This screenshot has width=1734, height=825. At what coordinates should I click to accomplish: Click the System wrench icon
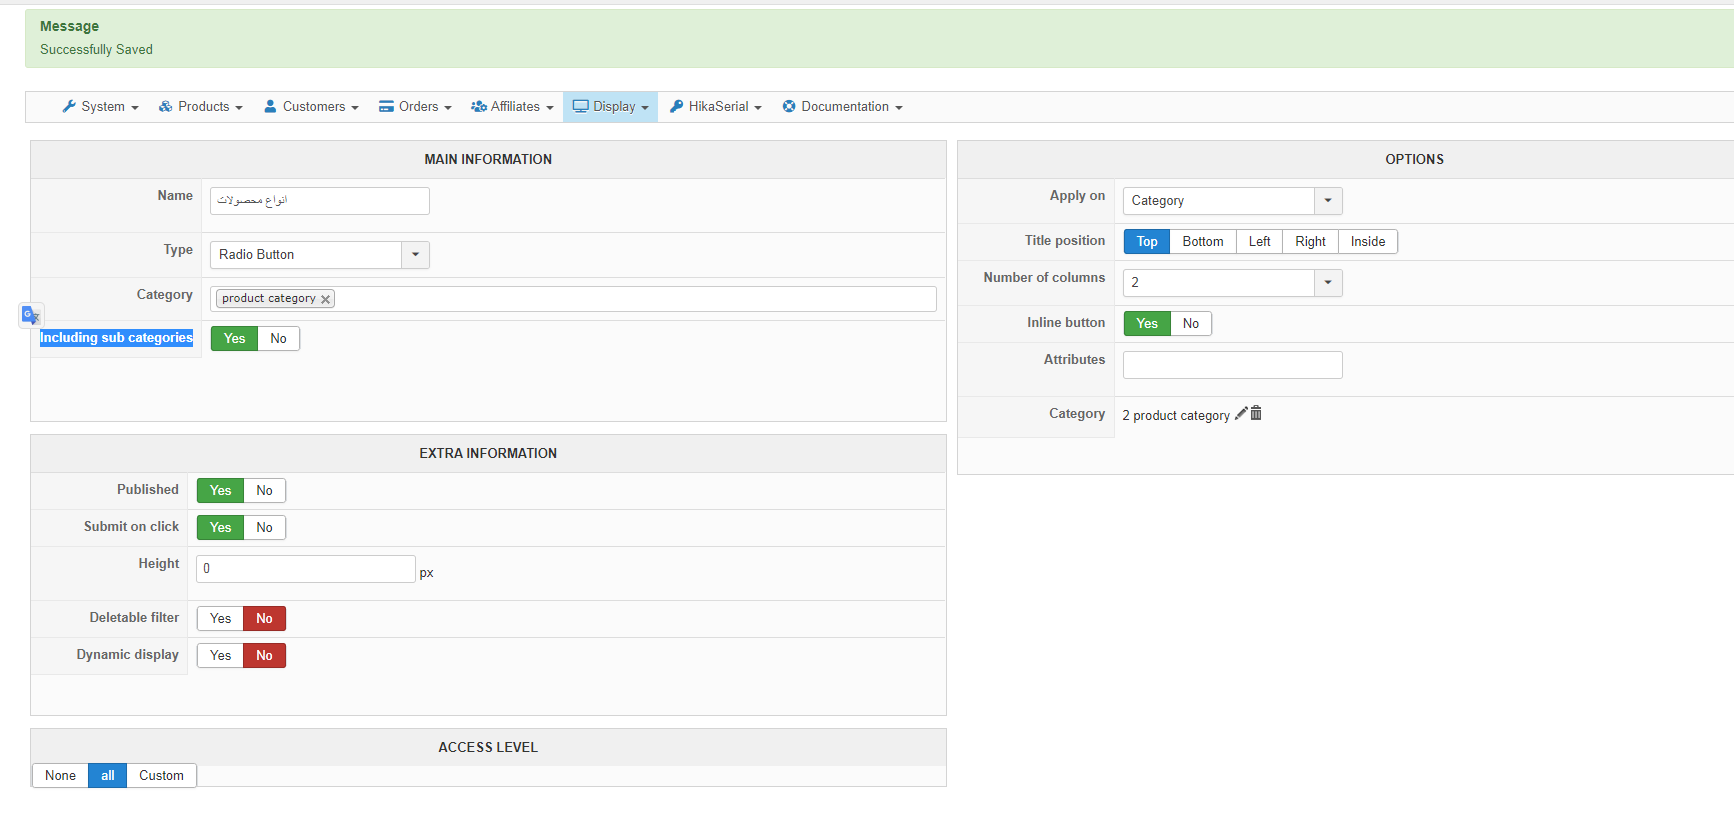click(69, 106)
